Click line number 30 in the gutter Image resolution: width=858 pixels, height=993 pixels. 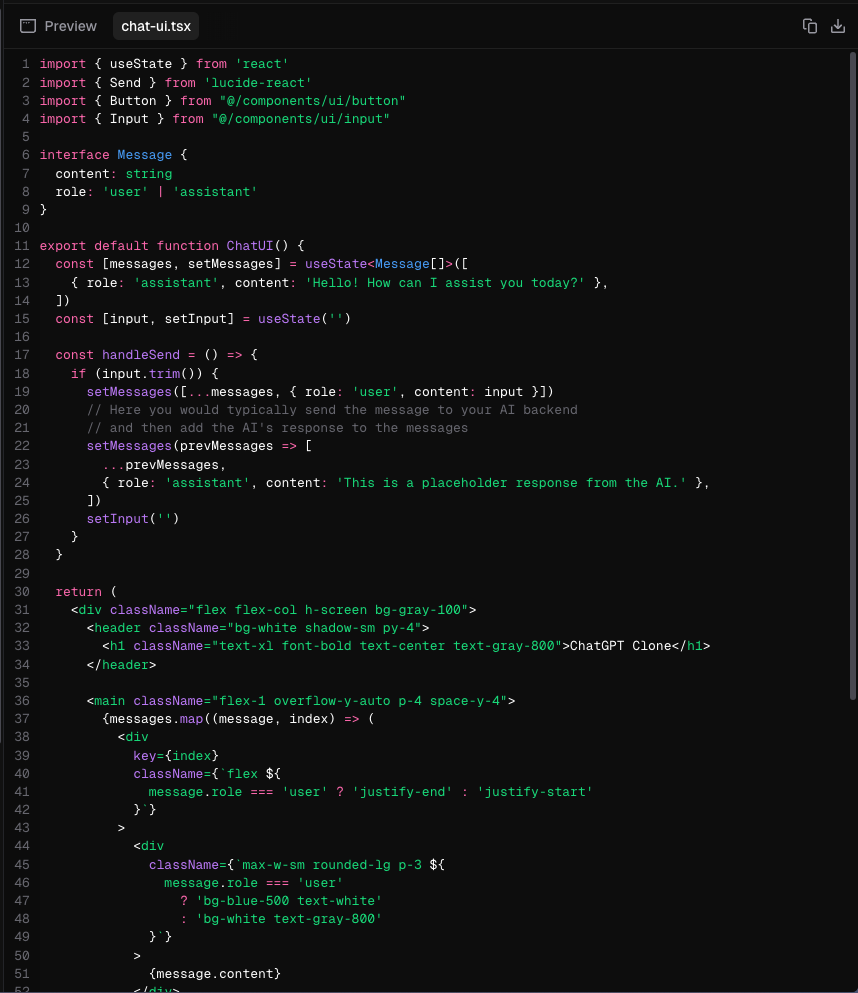22,591
